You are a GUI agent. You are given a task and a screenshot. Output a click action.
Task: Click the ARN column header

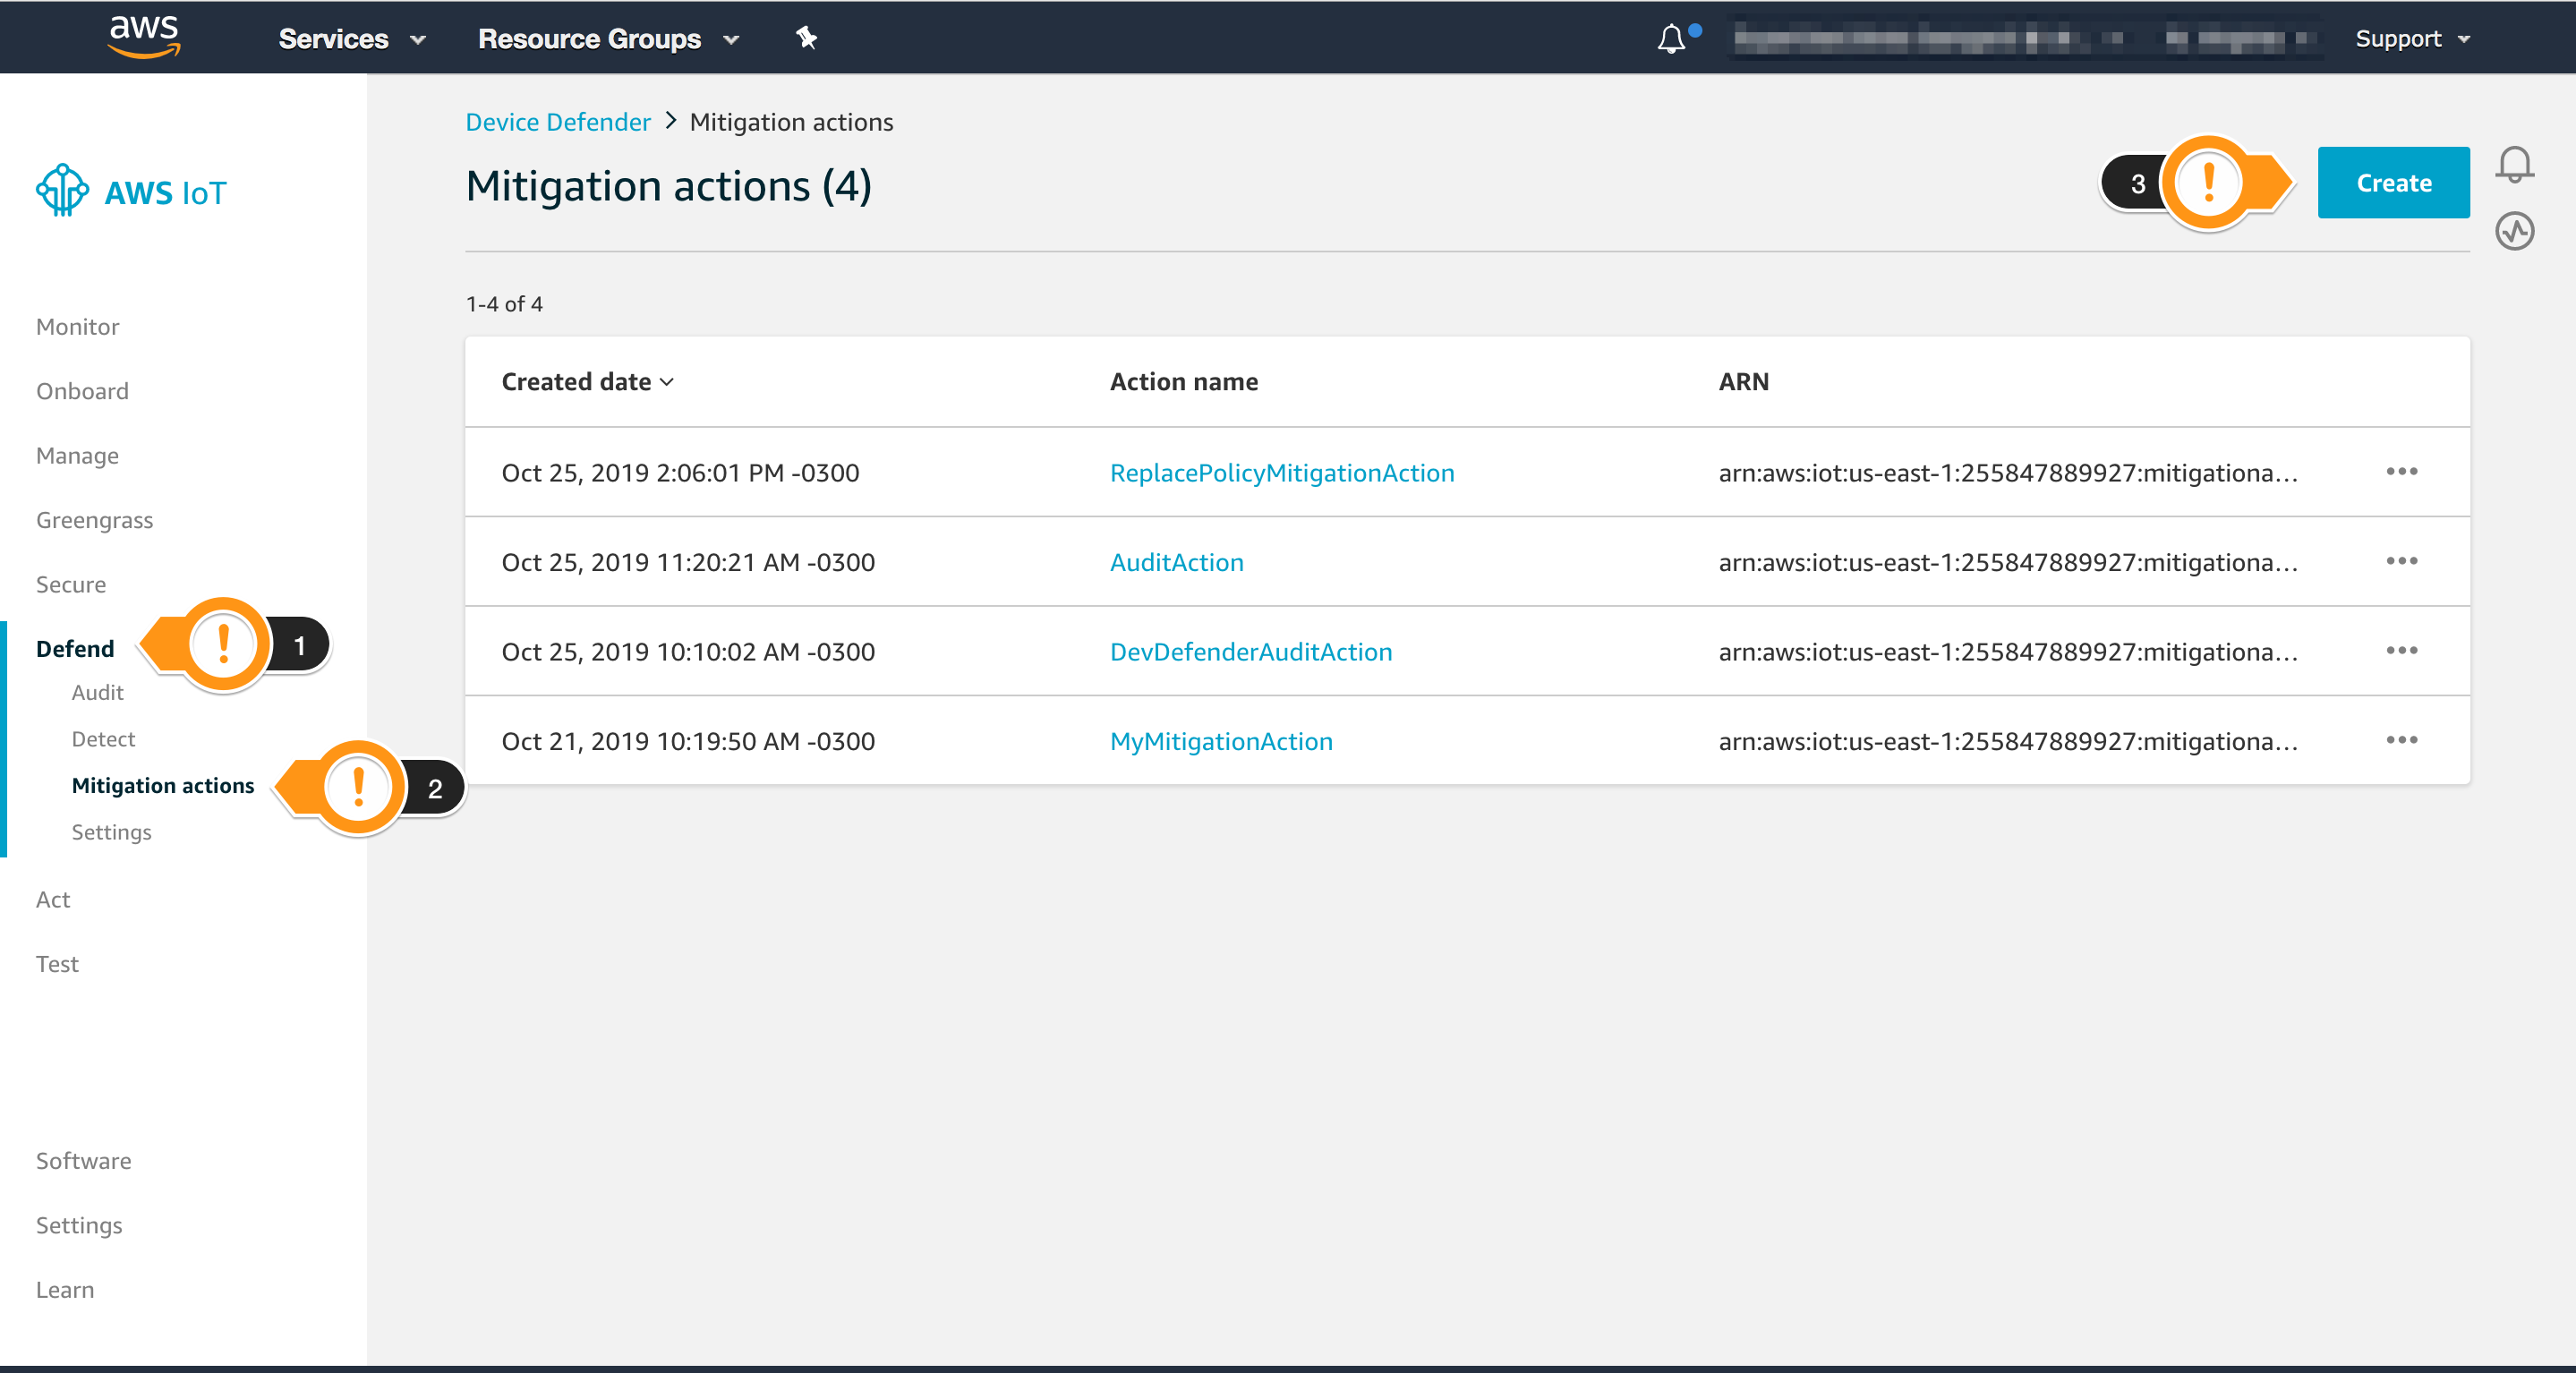[x=1743, y=382]
